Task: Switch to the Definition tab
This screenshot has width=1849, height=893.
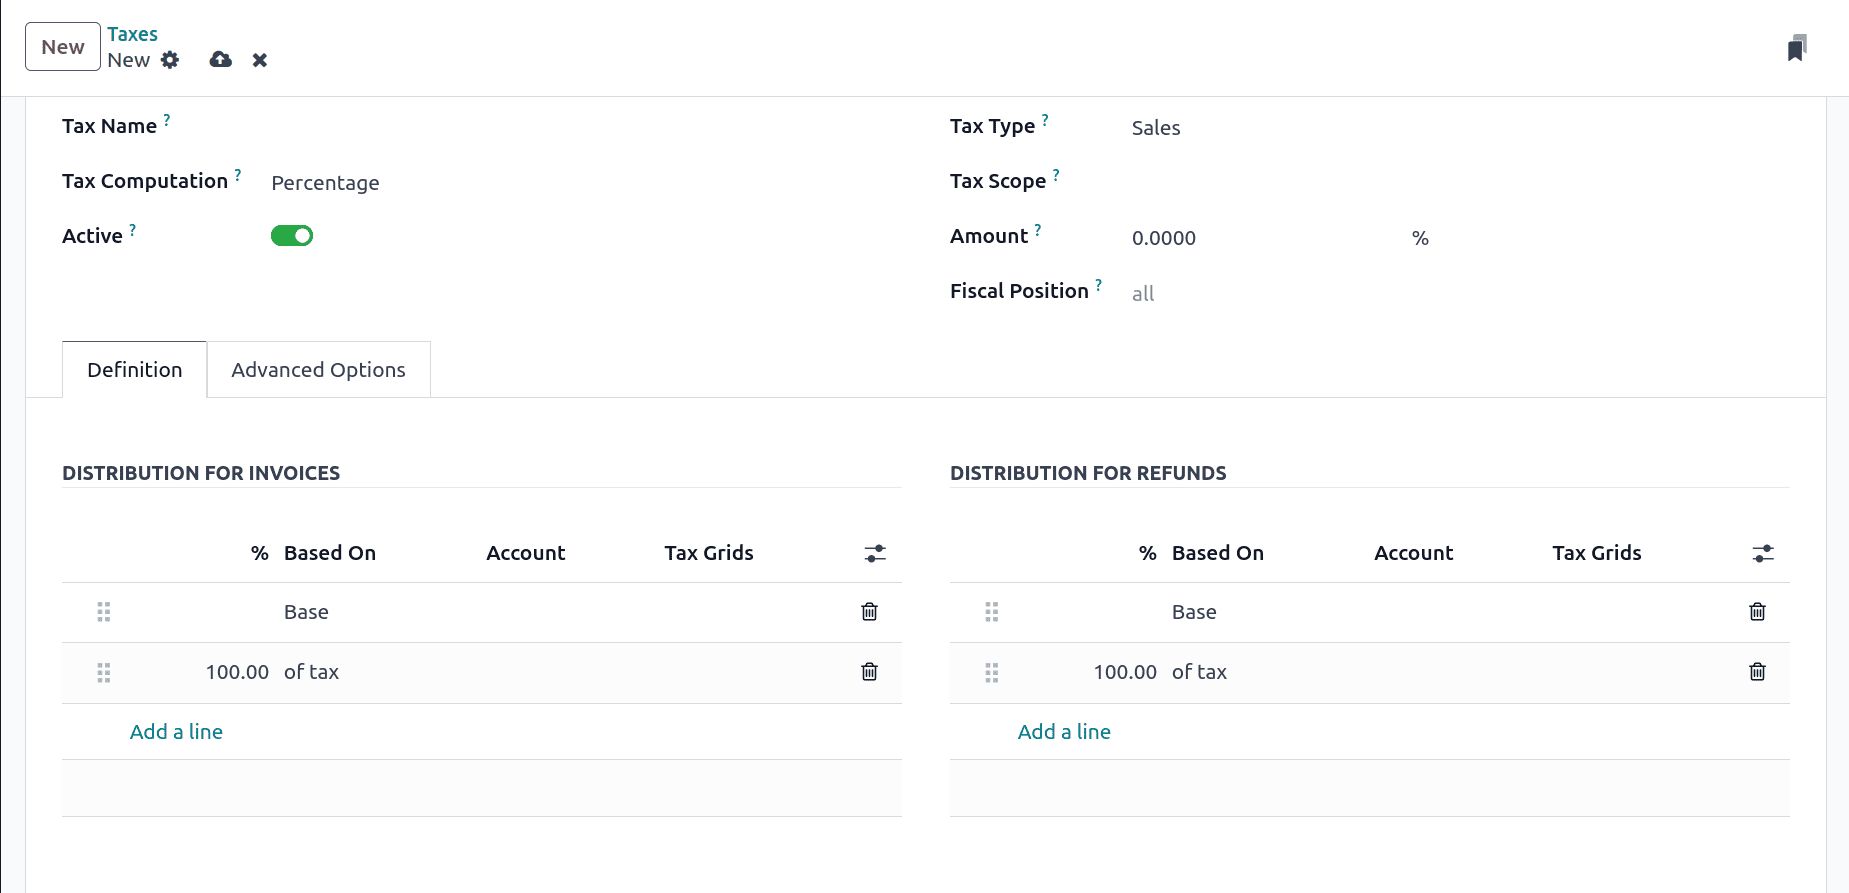Action: 135,370
